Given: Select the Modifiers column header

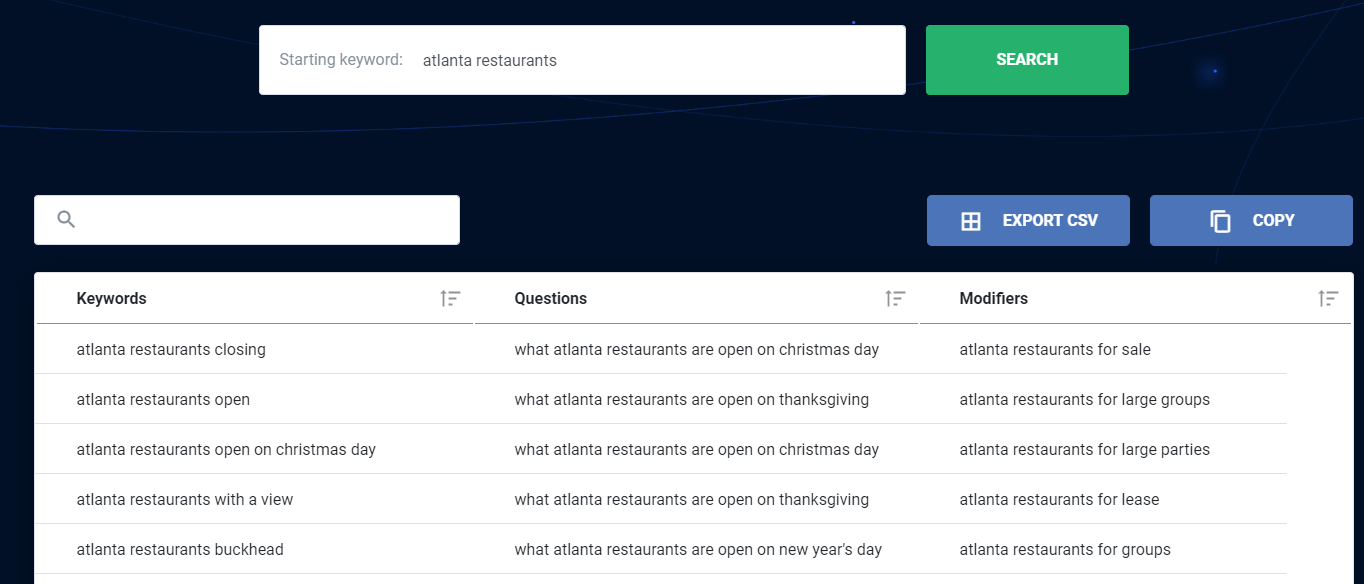Looking at the screenshot, I should pos(993,298).
